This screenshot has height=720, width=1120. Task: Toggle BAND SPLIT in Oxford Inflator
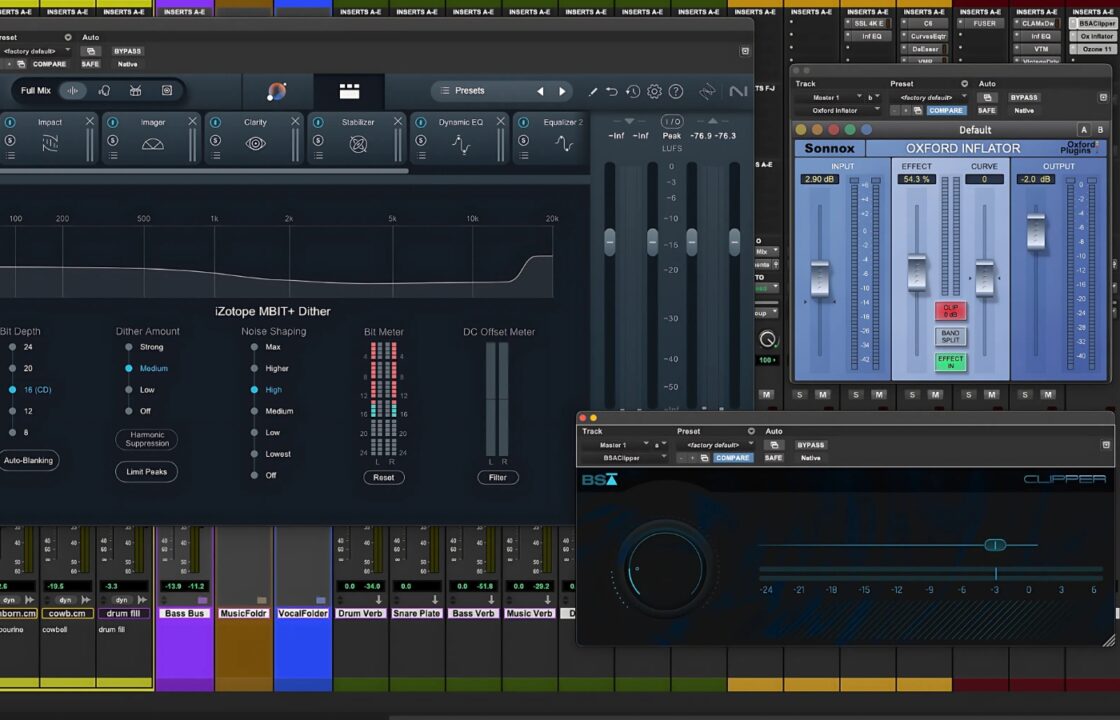(951, 336)
